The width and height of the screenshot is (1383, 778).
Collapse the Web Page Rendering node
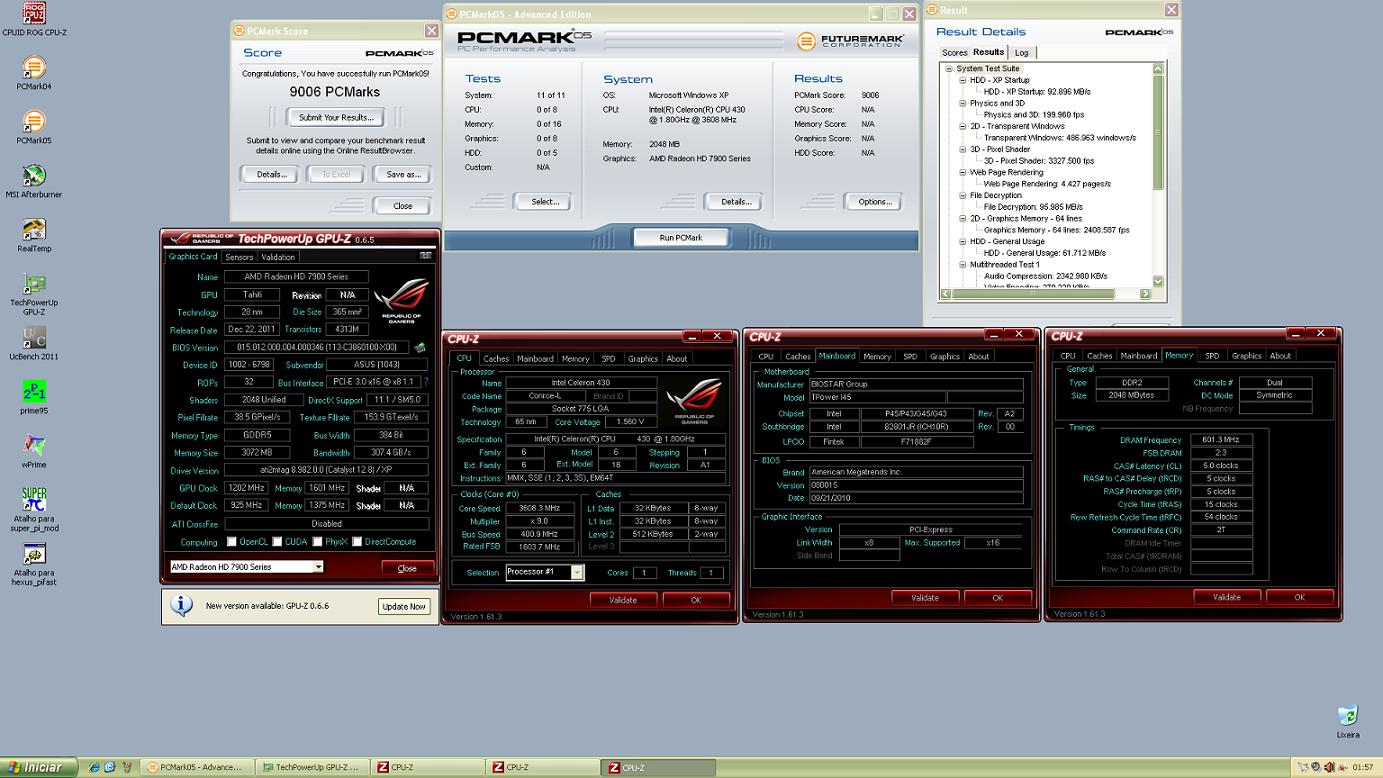(962, 172)
